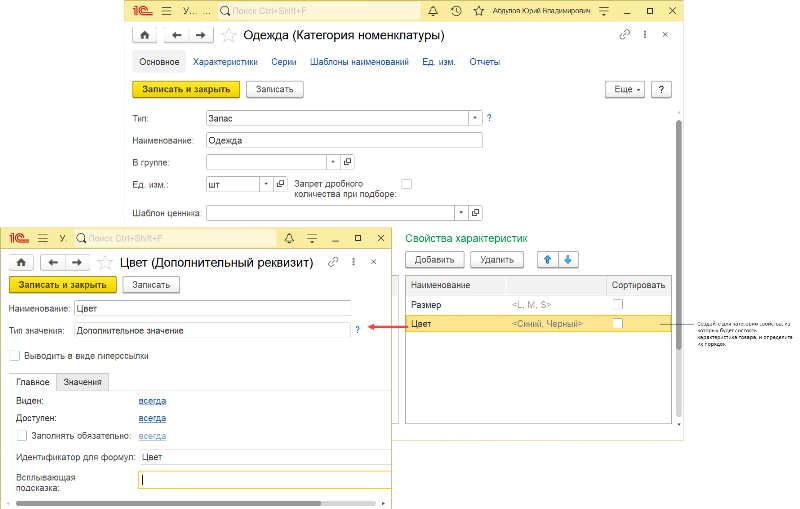The width and height of the screenshot is (800, 509).
Task: Open settings lines icon in Одежда title bar
Action: point(604,11)
